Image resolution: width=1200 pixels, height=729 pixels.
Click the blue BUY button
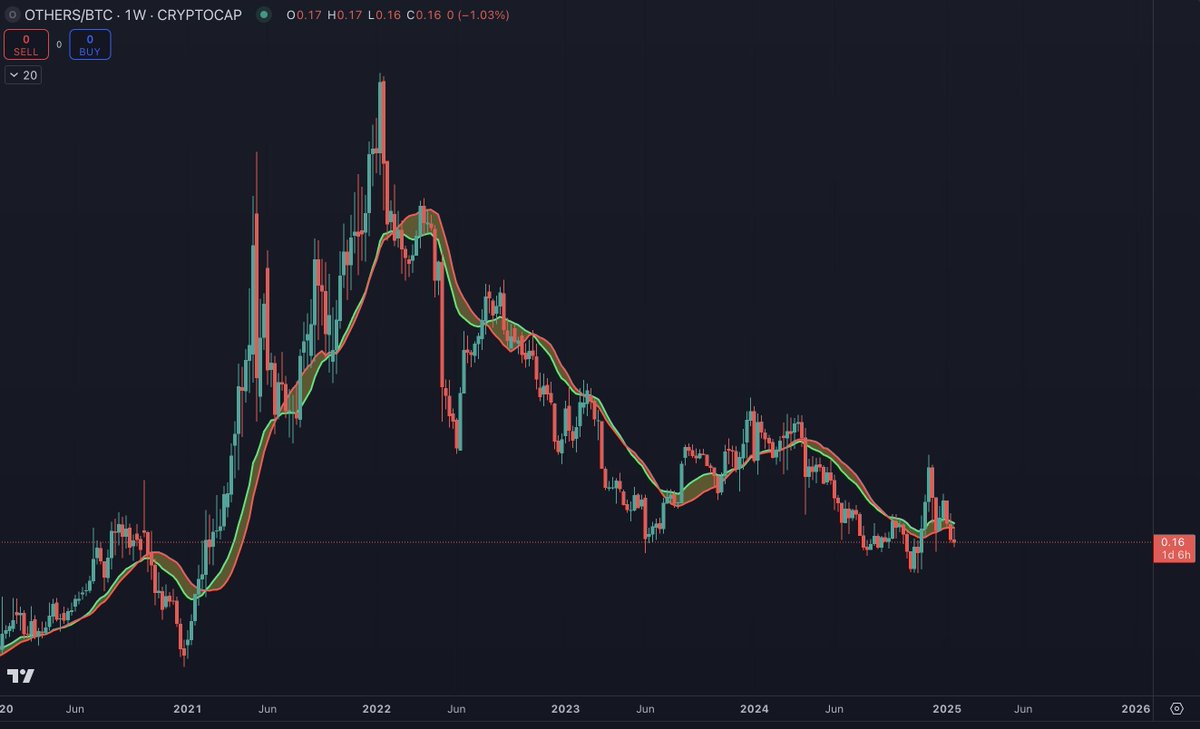pos(90,44)
